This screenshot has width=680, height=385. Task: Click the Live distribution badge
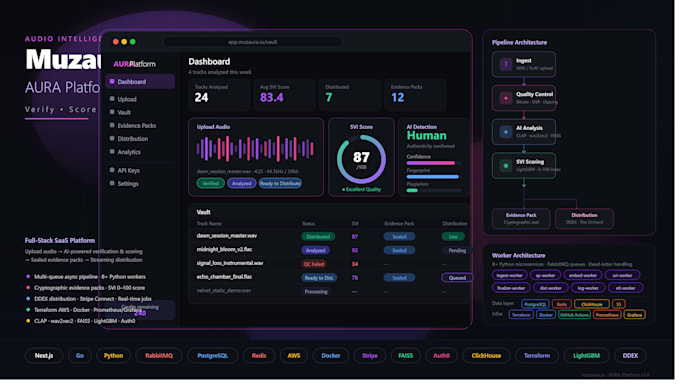453,237
